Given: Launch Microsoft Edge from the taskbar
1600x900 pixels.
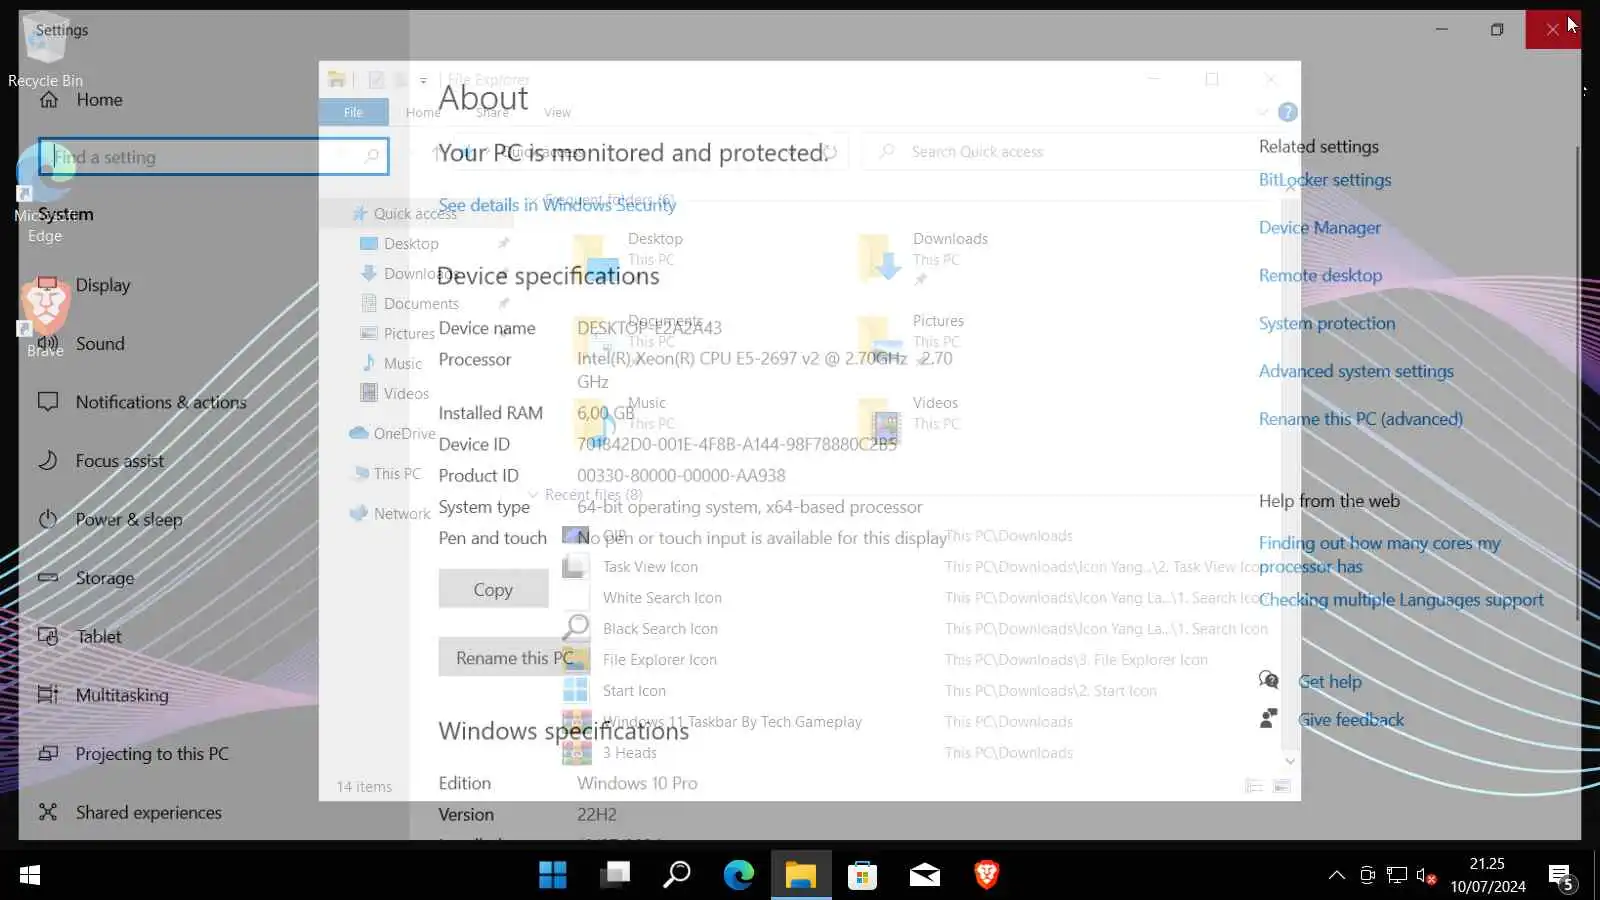Looking at the screenshot, I should (739, 875).
